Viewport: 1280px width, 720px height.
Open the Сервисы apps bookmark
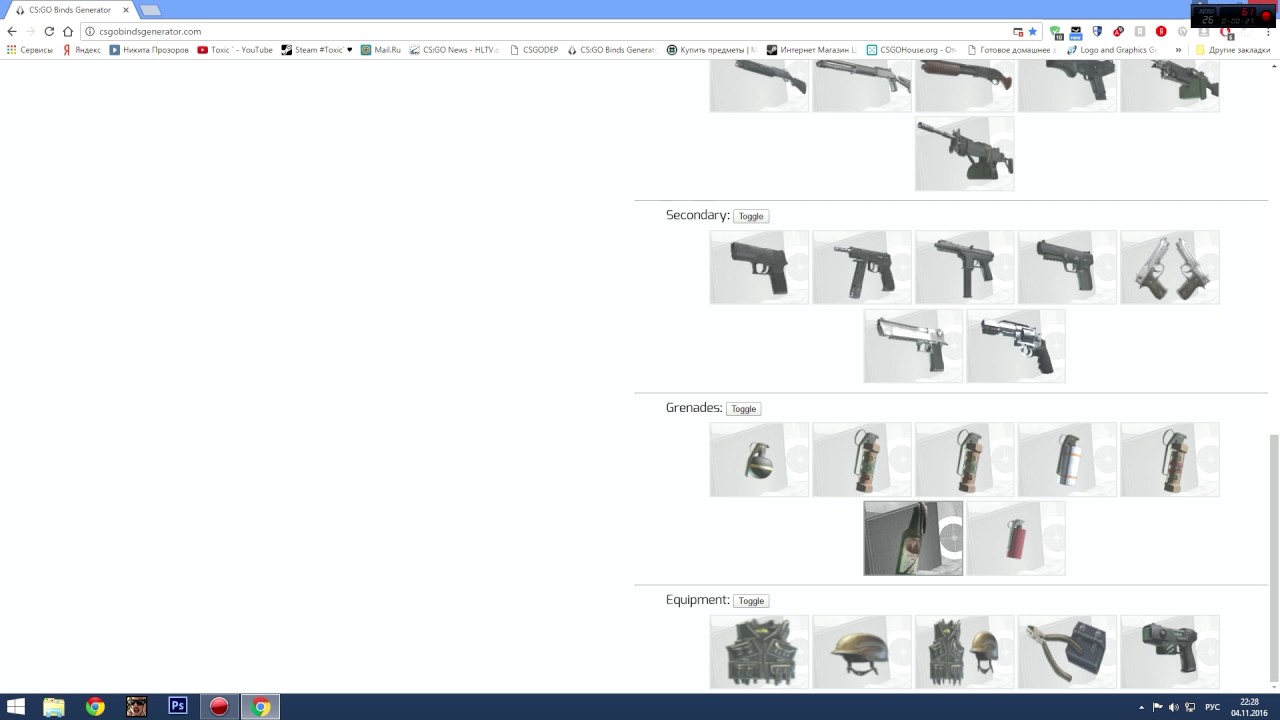[x=30, y=50]
